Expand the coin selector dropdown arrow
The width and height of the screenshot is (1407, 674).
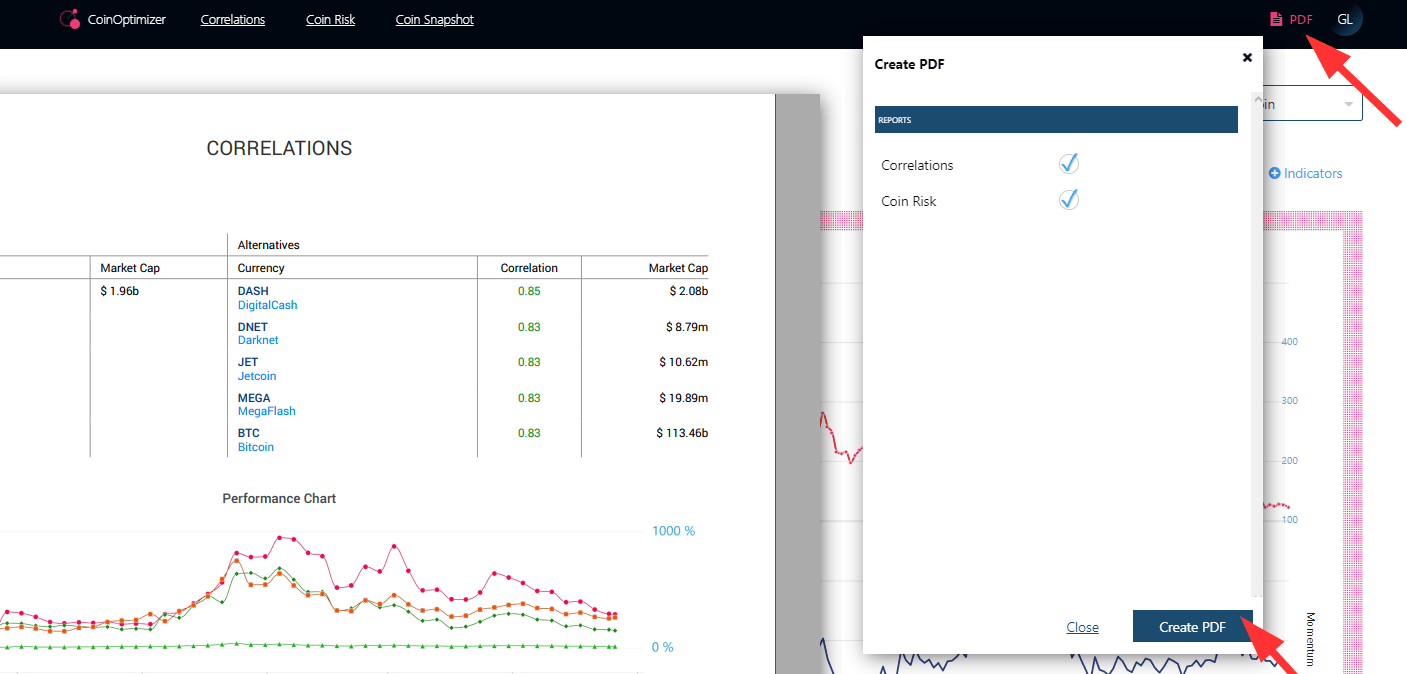click(1348, 105)
